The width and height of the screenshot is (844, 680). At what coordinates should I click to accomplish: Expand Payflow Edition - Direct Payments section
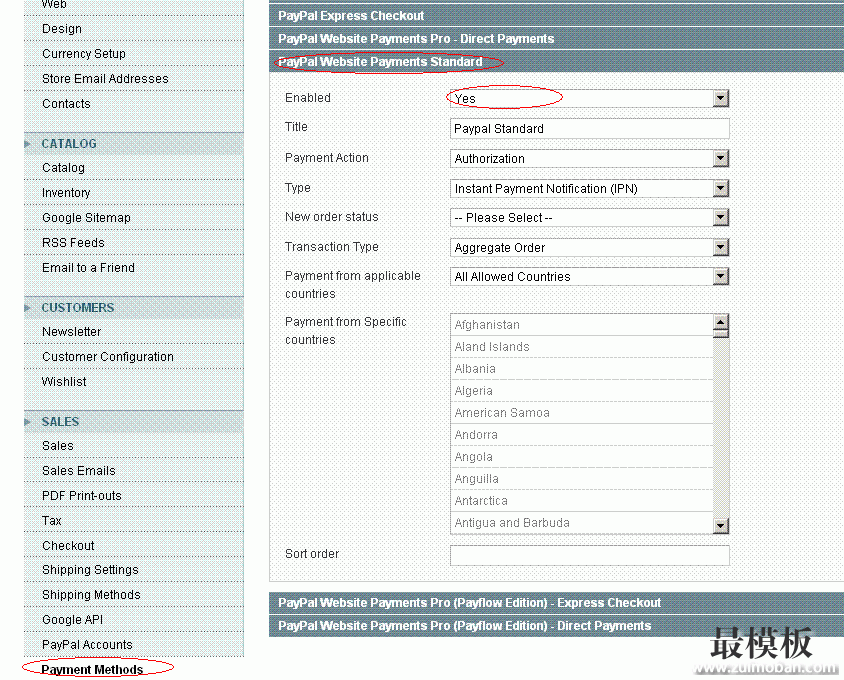556,626
